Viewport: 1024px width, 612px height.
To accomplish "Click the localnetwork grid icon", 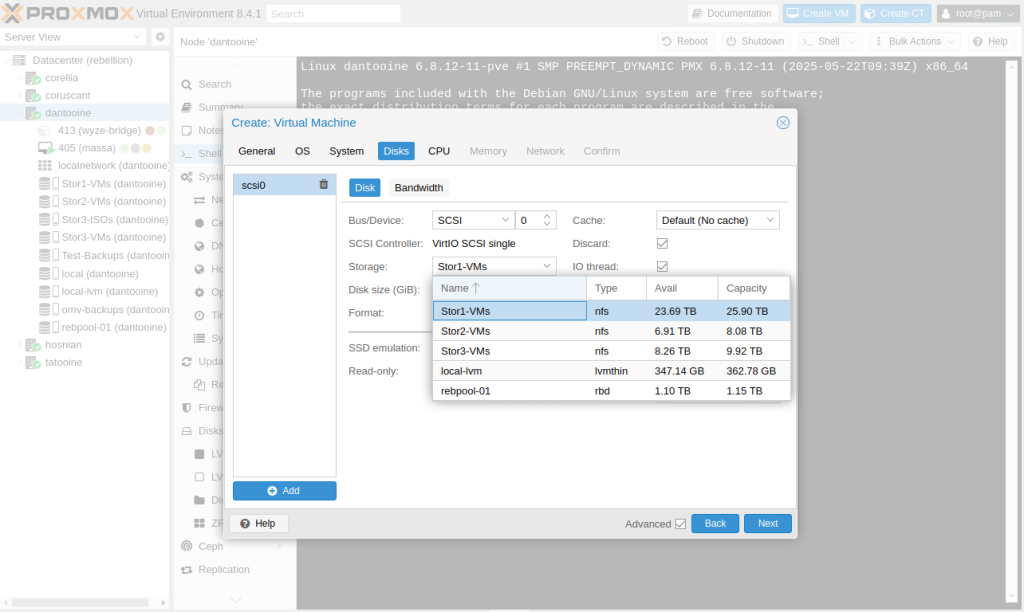I will coord(45,166).
